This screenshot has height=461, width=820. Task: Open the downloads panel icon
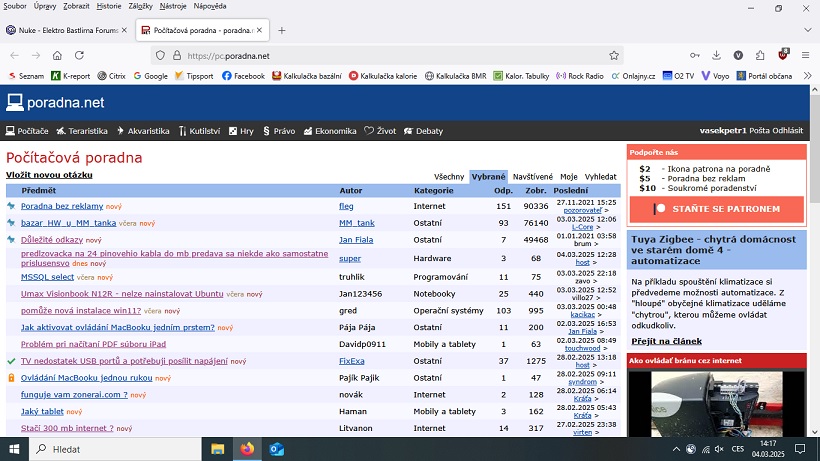(716, 56)
